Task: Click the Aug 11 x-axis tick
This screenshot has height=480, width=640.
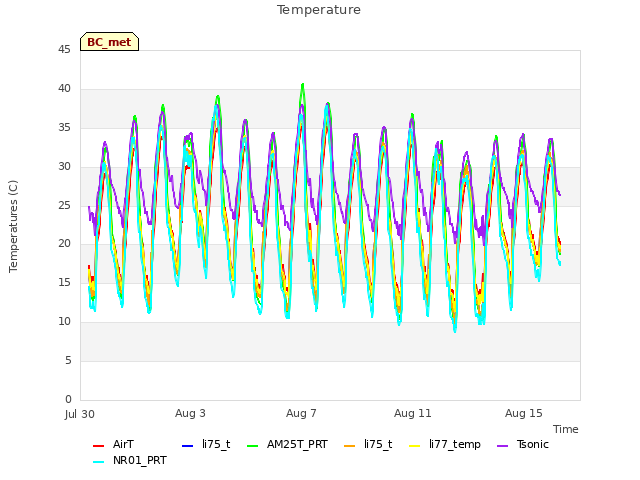Action: pos(413,413)
